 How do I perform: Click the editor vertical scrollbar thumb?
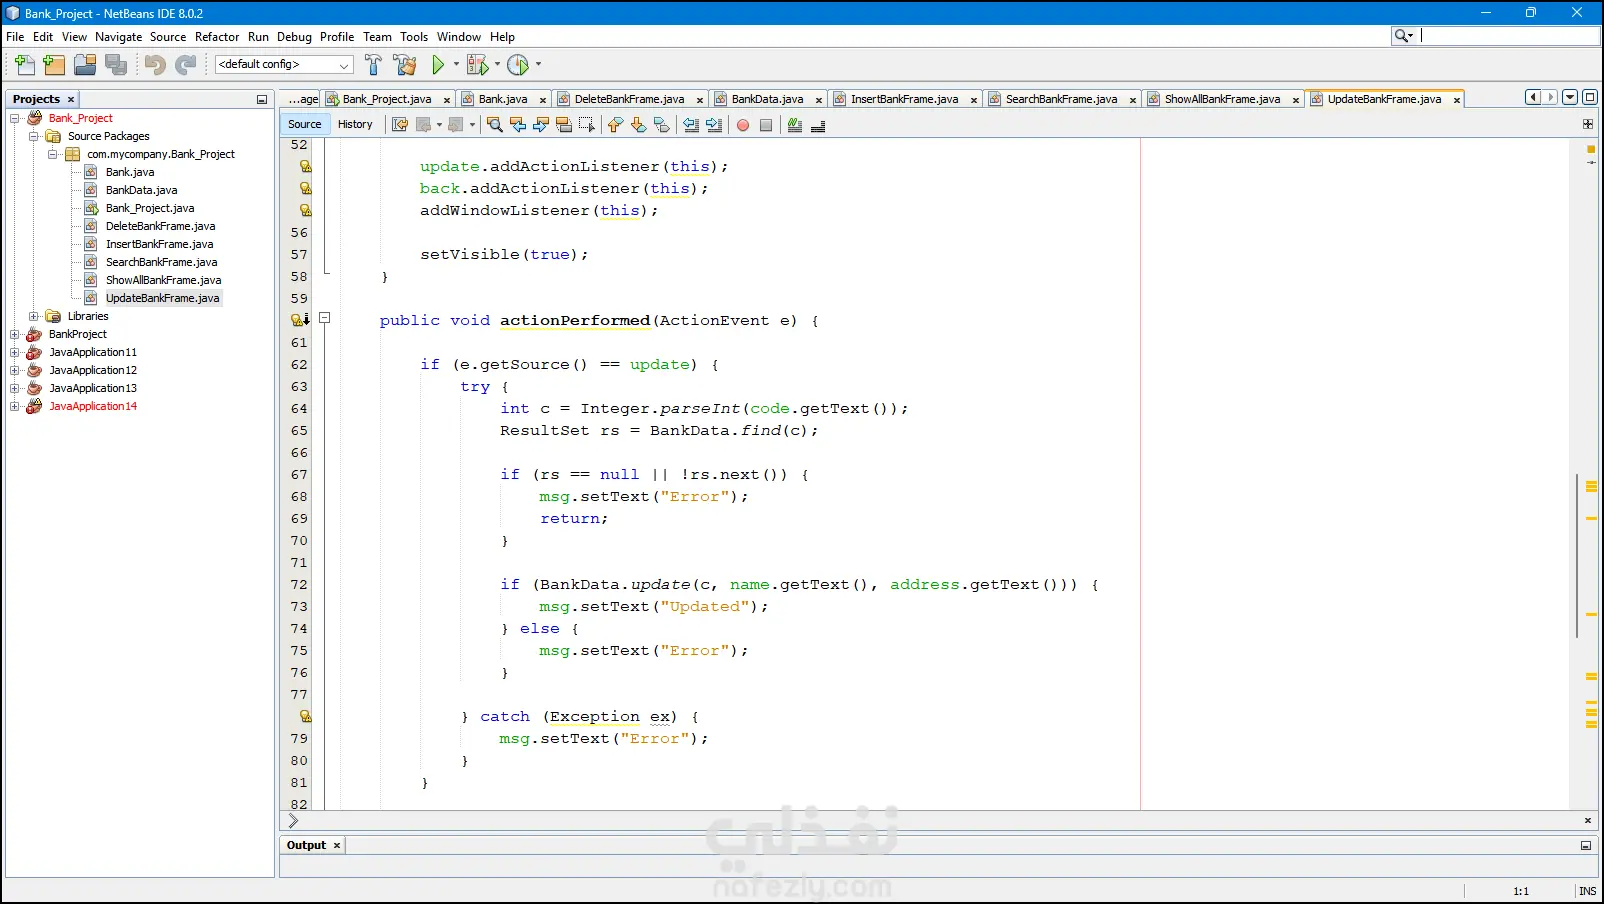(1577, 556)
